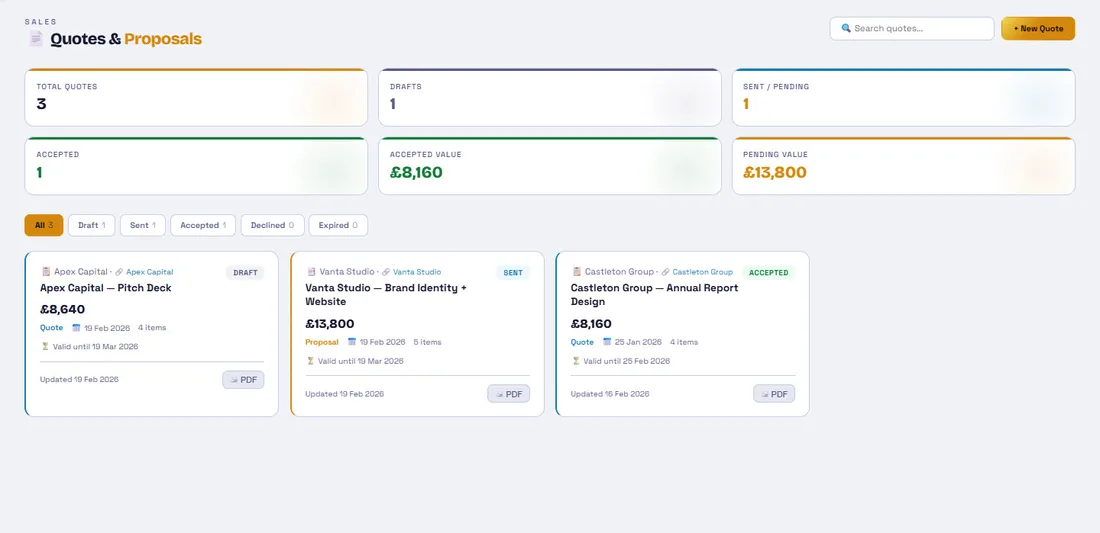Click the magnifier icon in the search box

(846, 29)
